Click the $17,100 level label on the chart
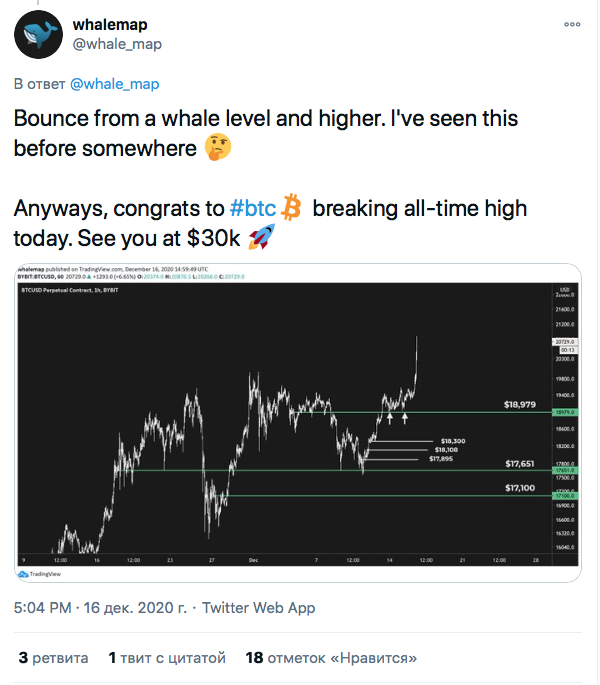The image size is (600, 685). tap(521, 487)
